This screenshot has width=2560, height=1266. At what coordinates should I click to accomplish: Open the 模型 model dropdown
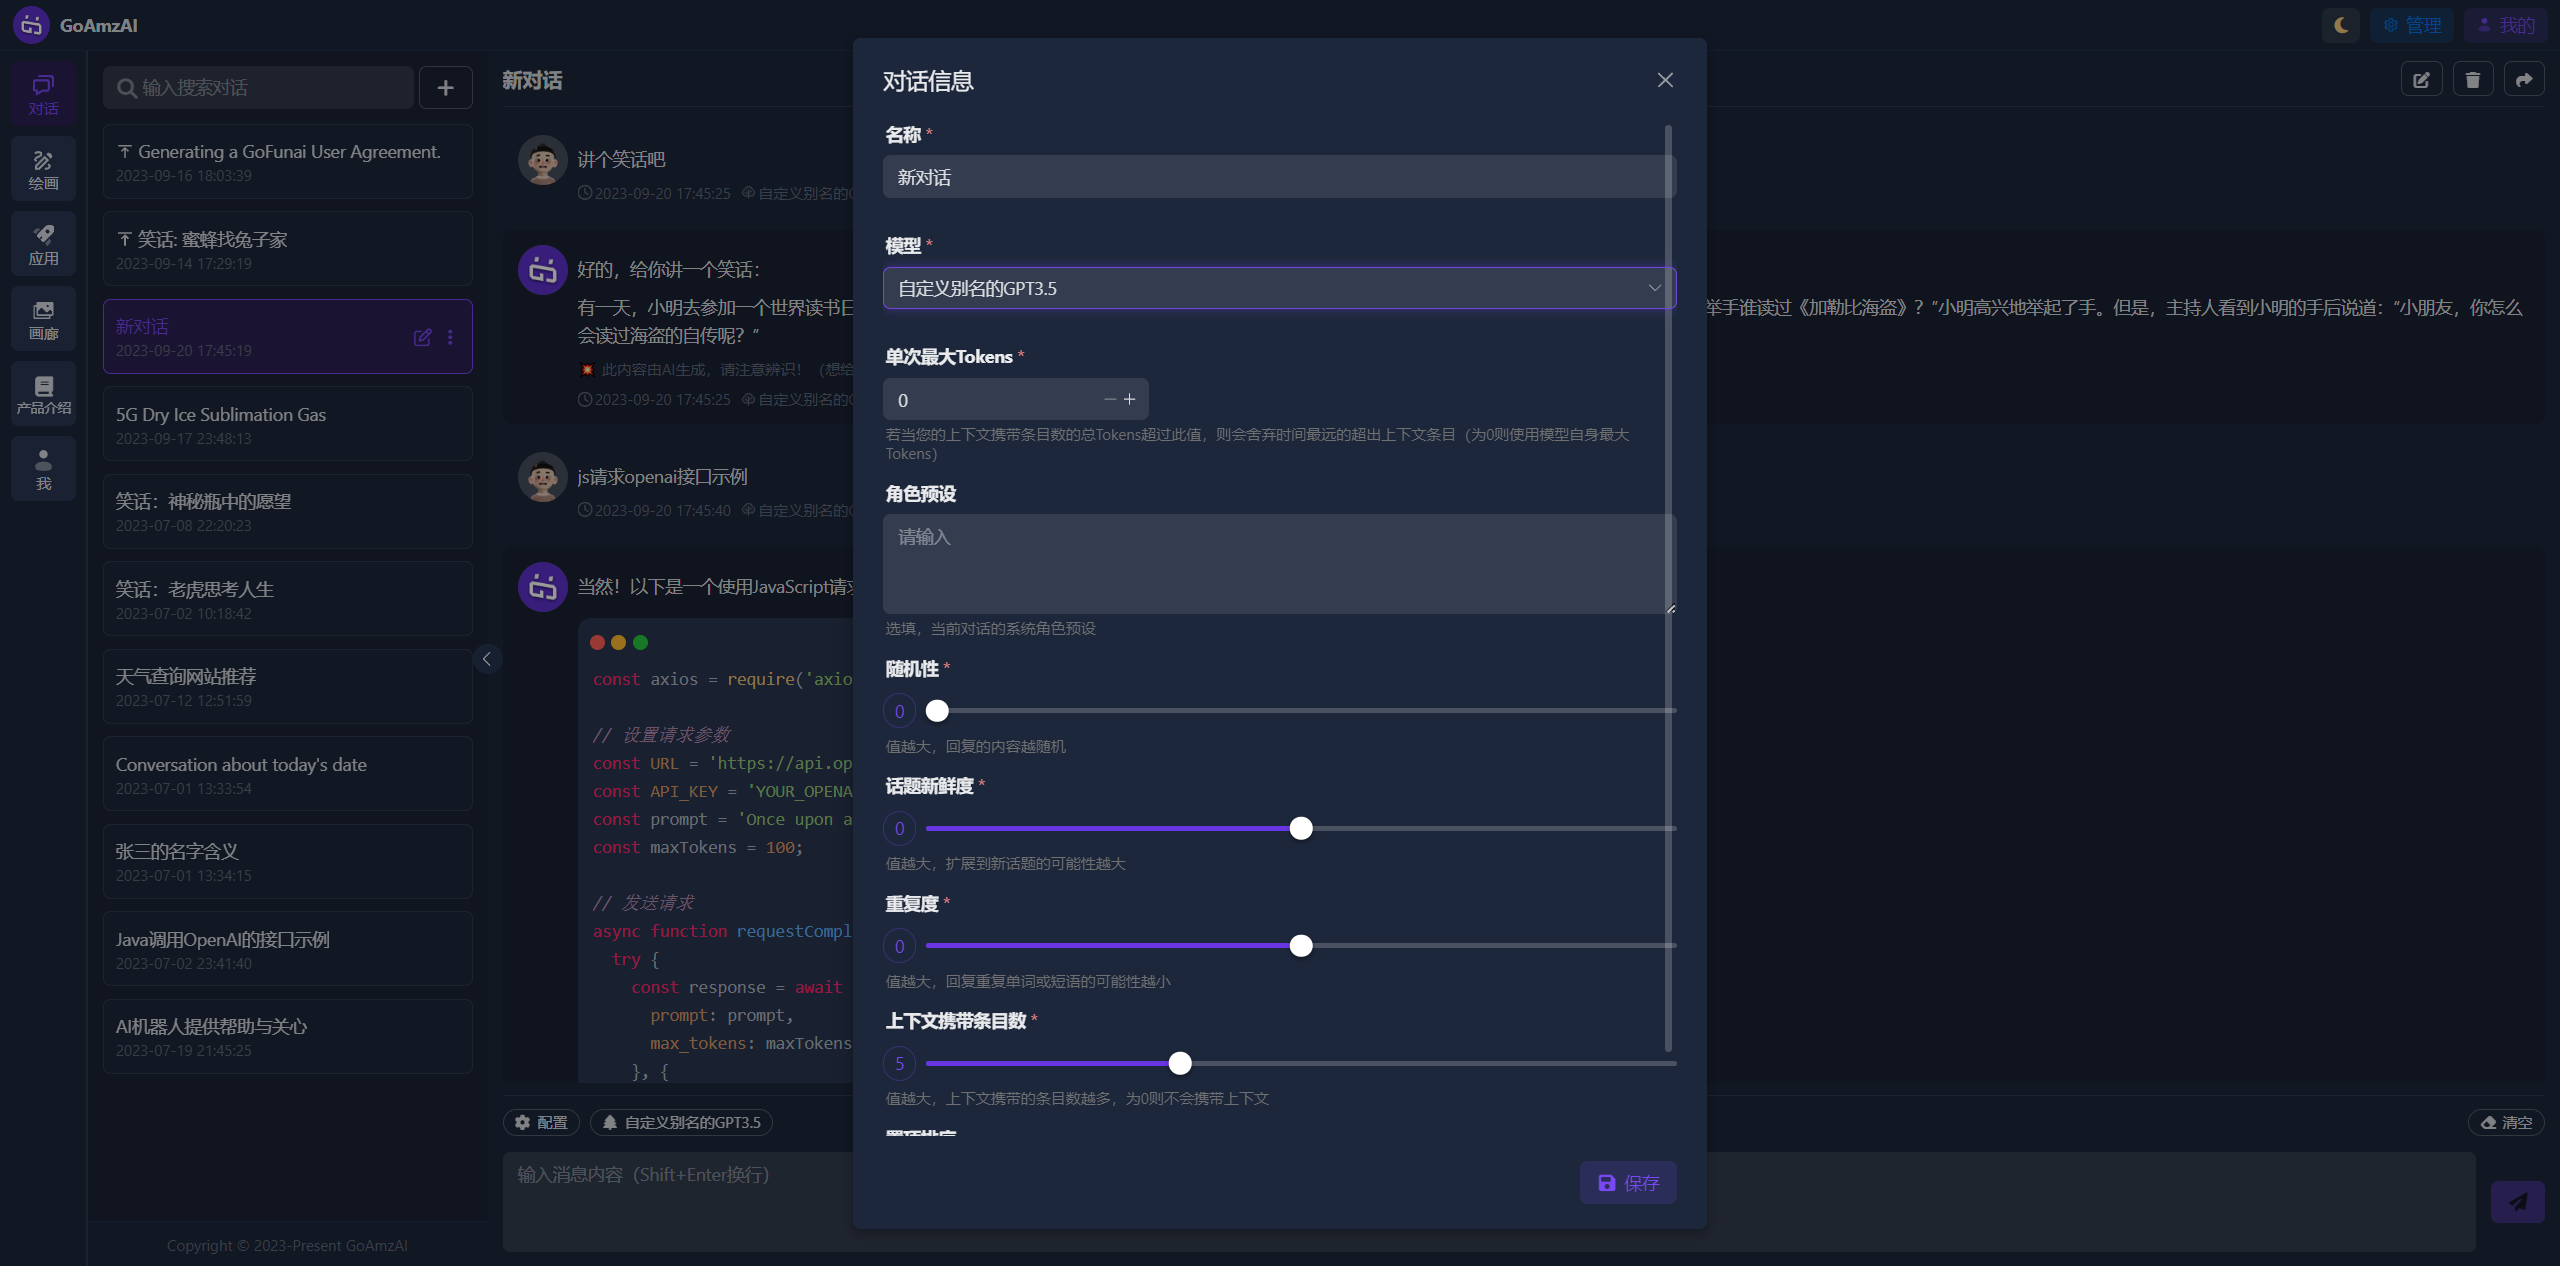(x=1278, y=288)
